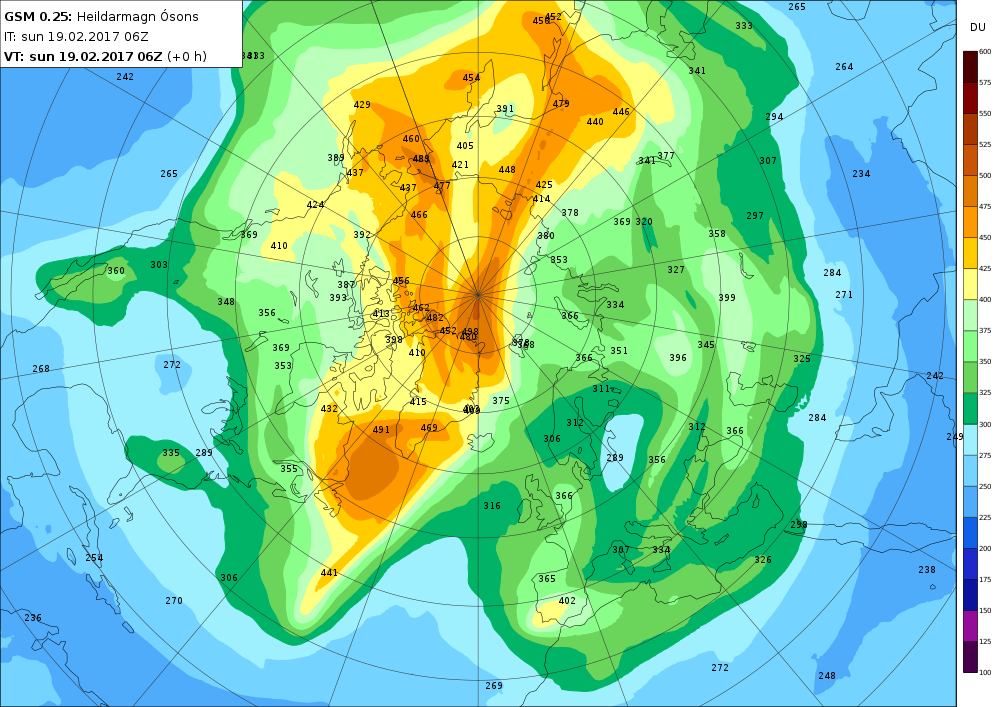Select the magenta 125–150 legend band
This screenshot has height=707, width=1000.
pyautogui.click(x=970, y=625)
